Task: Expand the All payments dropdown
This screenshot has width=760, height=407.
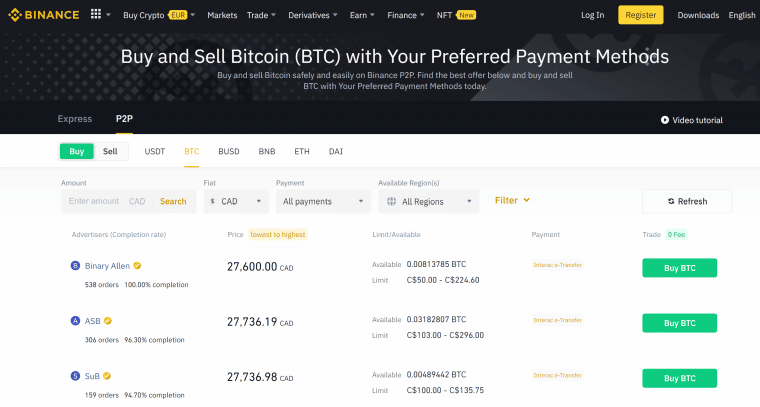Action: (322, 201)
